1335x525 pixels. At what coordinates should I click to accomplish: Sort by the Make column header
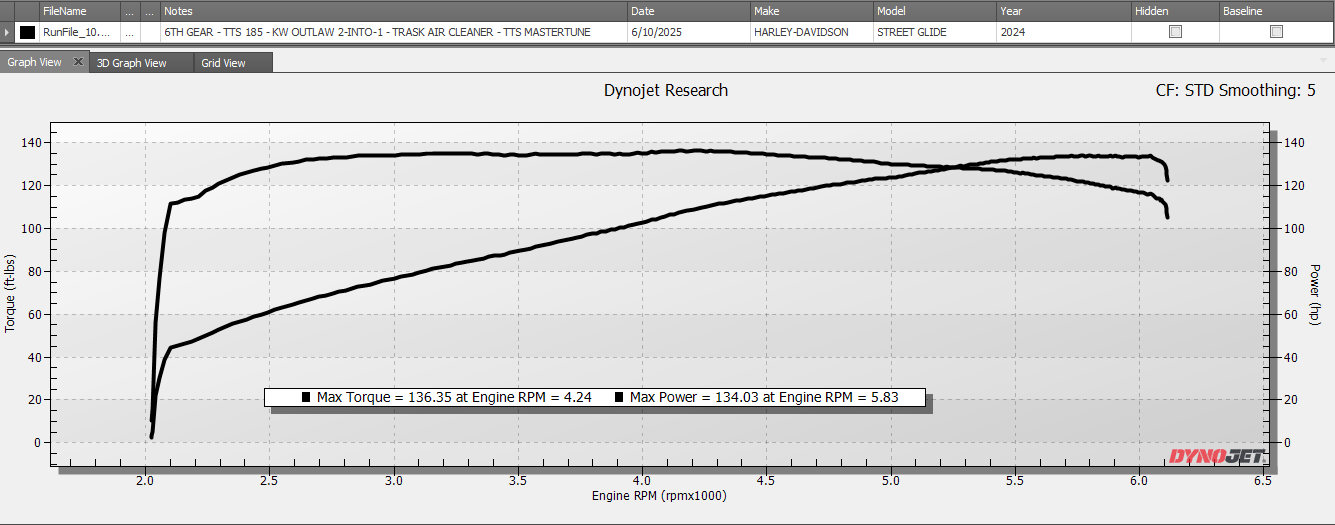(813, 11)
